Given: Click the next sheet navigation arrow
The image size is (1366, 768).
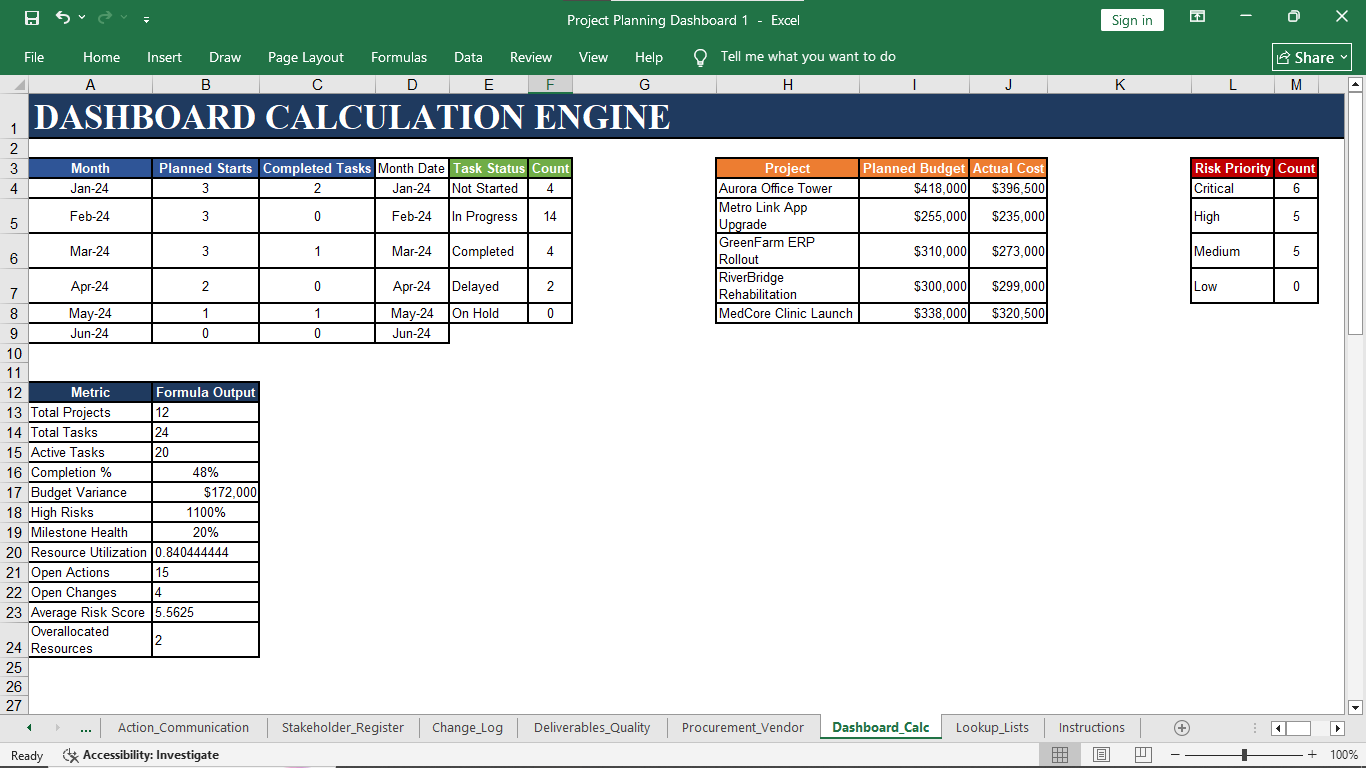Looking at the screenshot, I should (57, 727).
